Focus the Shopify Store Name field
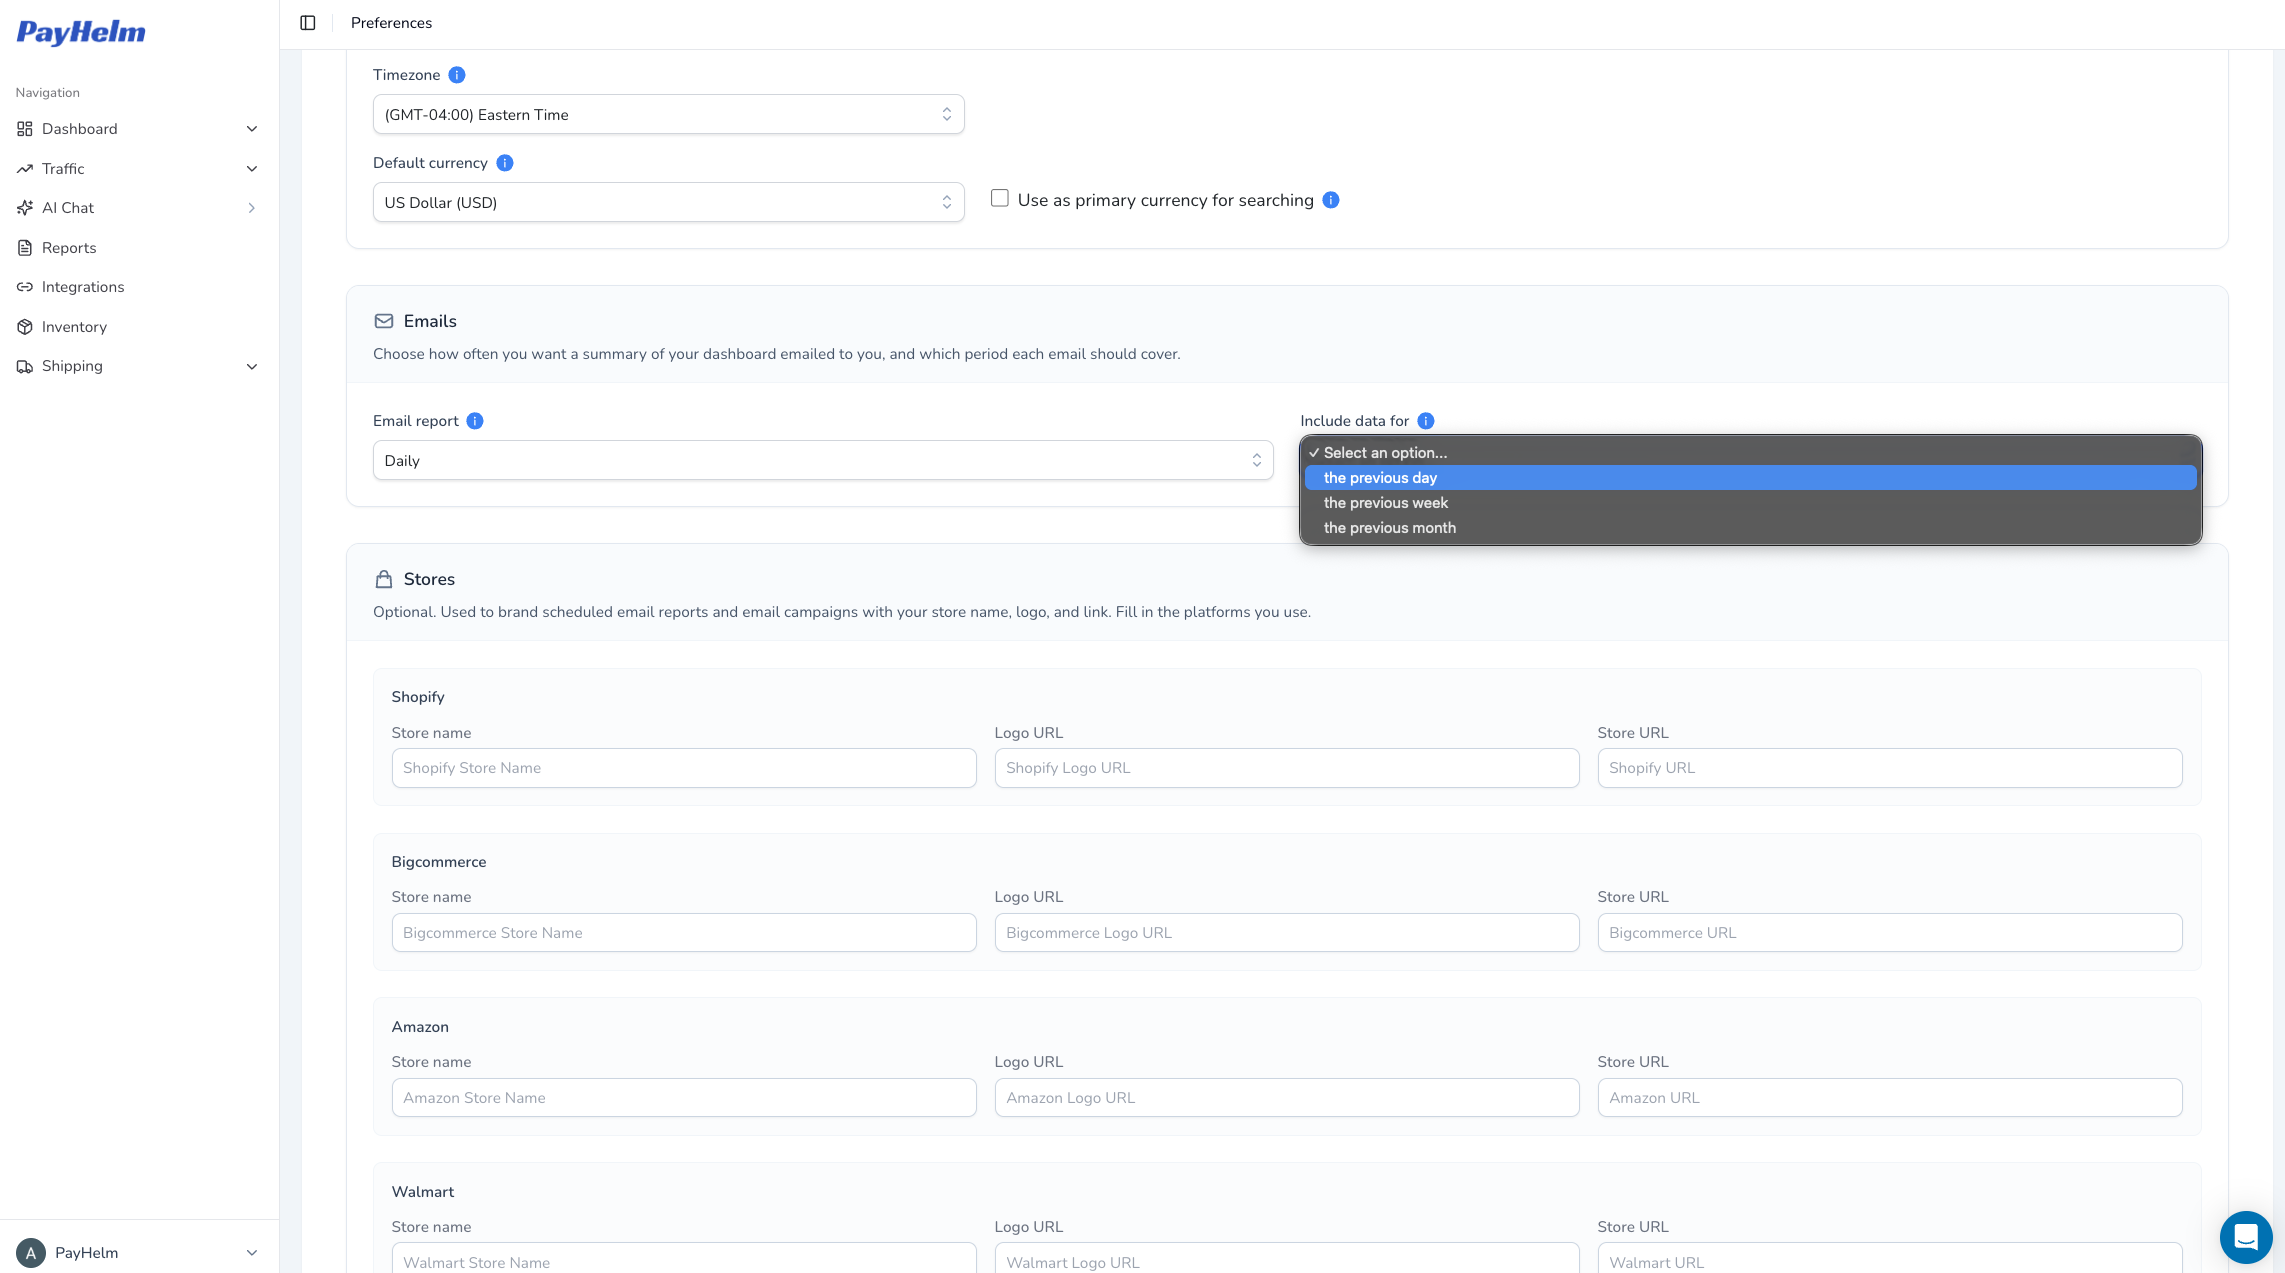 (x=684, y=768)
